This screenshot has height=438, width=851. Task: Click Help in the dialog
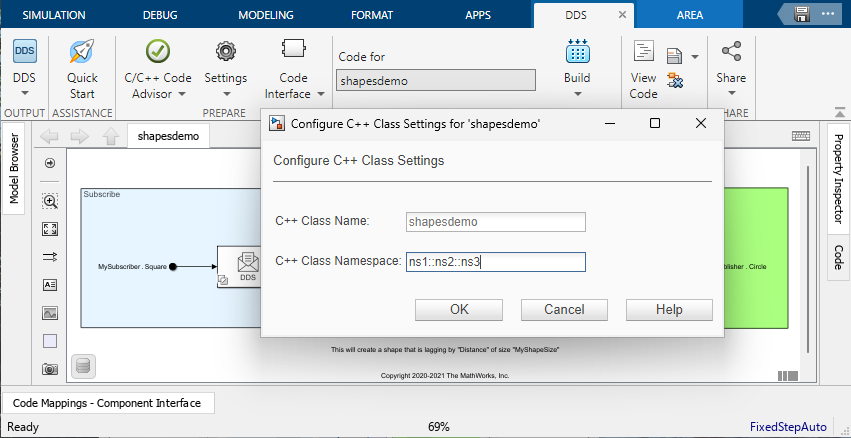pos(669,310)
